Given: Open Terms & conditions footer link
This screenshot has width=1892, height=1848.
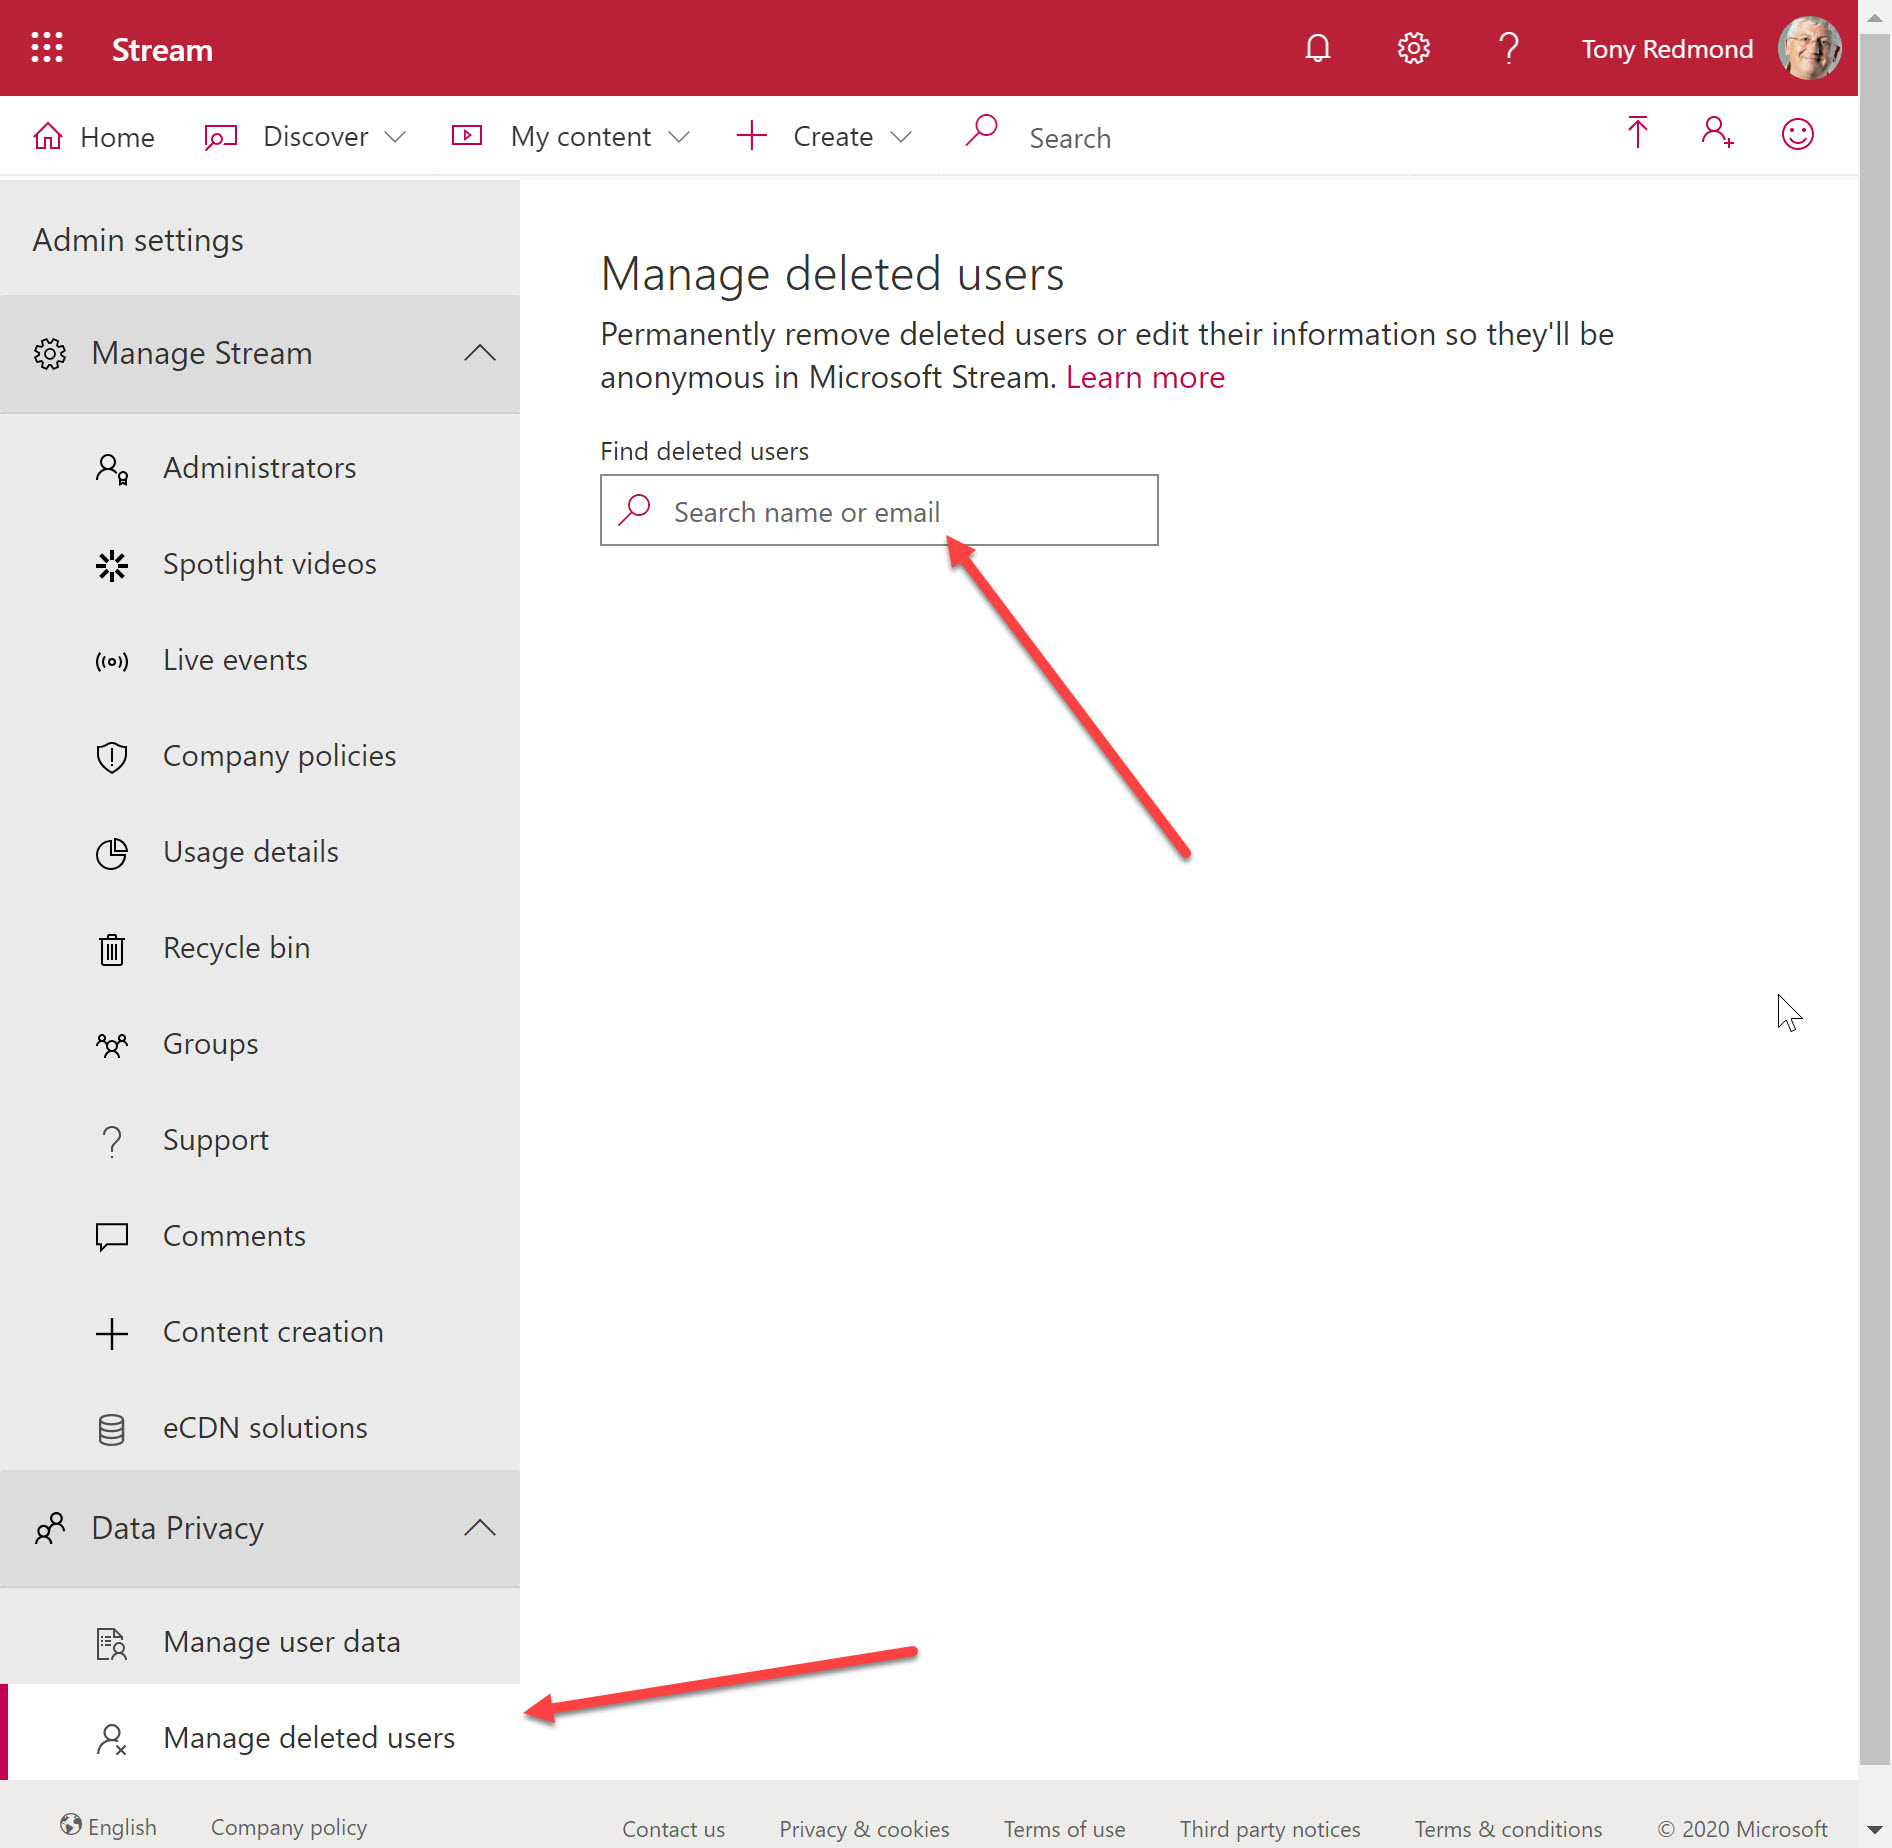Looking at the screenshot, I should click(x=1508, y=1829).
